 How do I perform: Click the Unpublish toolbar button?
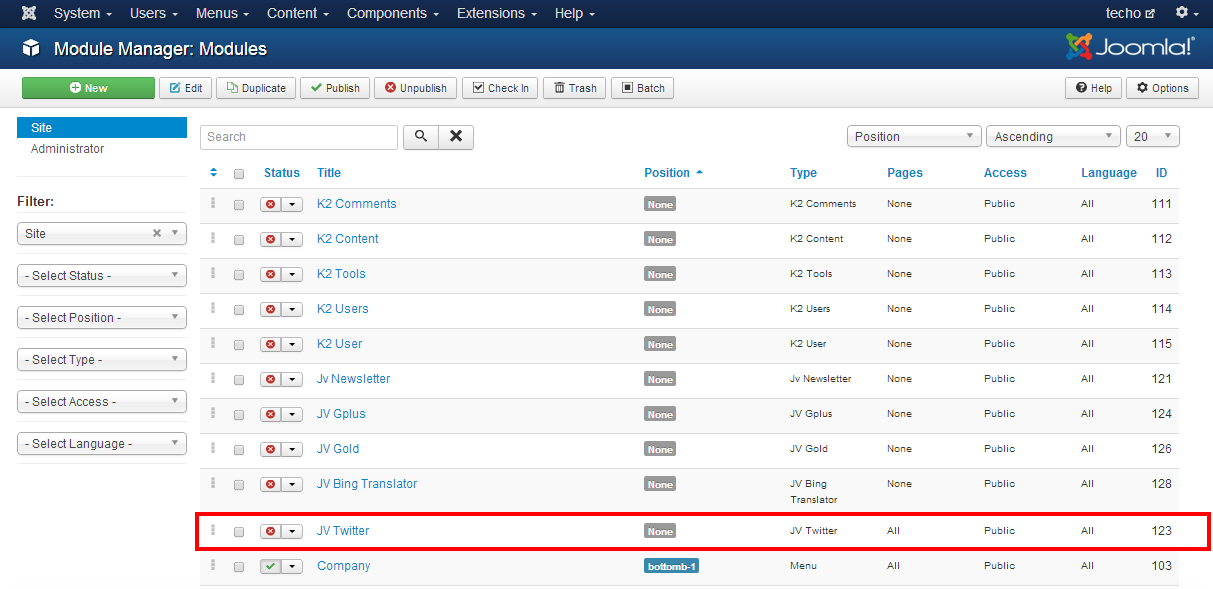pos(416,88)
